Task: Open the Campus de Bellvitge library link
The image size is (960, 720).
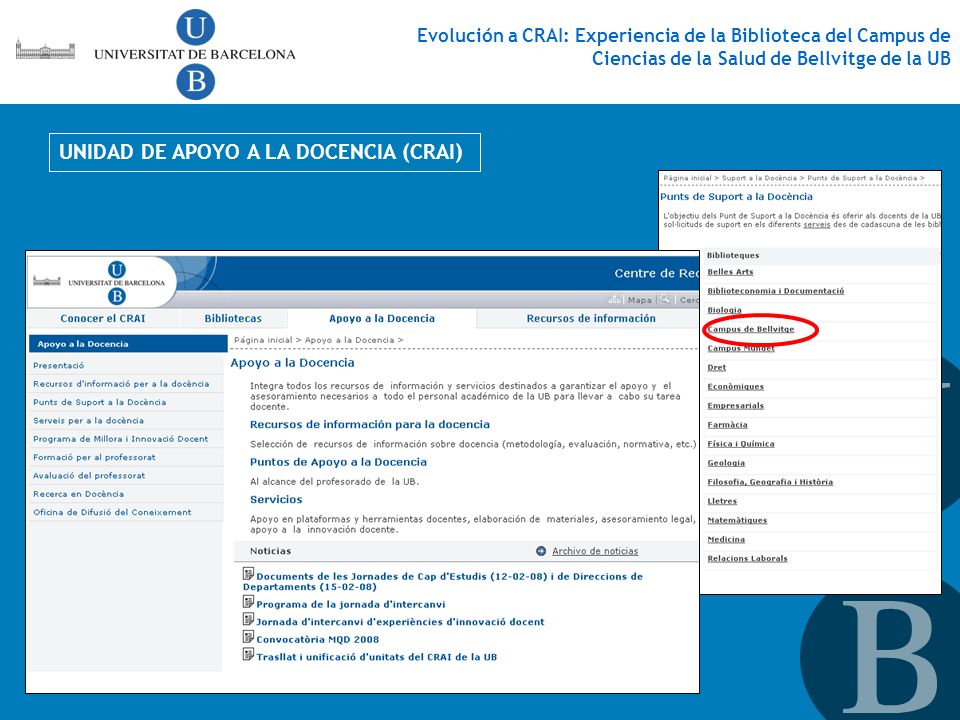Action: [751, 329]
